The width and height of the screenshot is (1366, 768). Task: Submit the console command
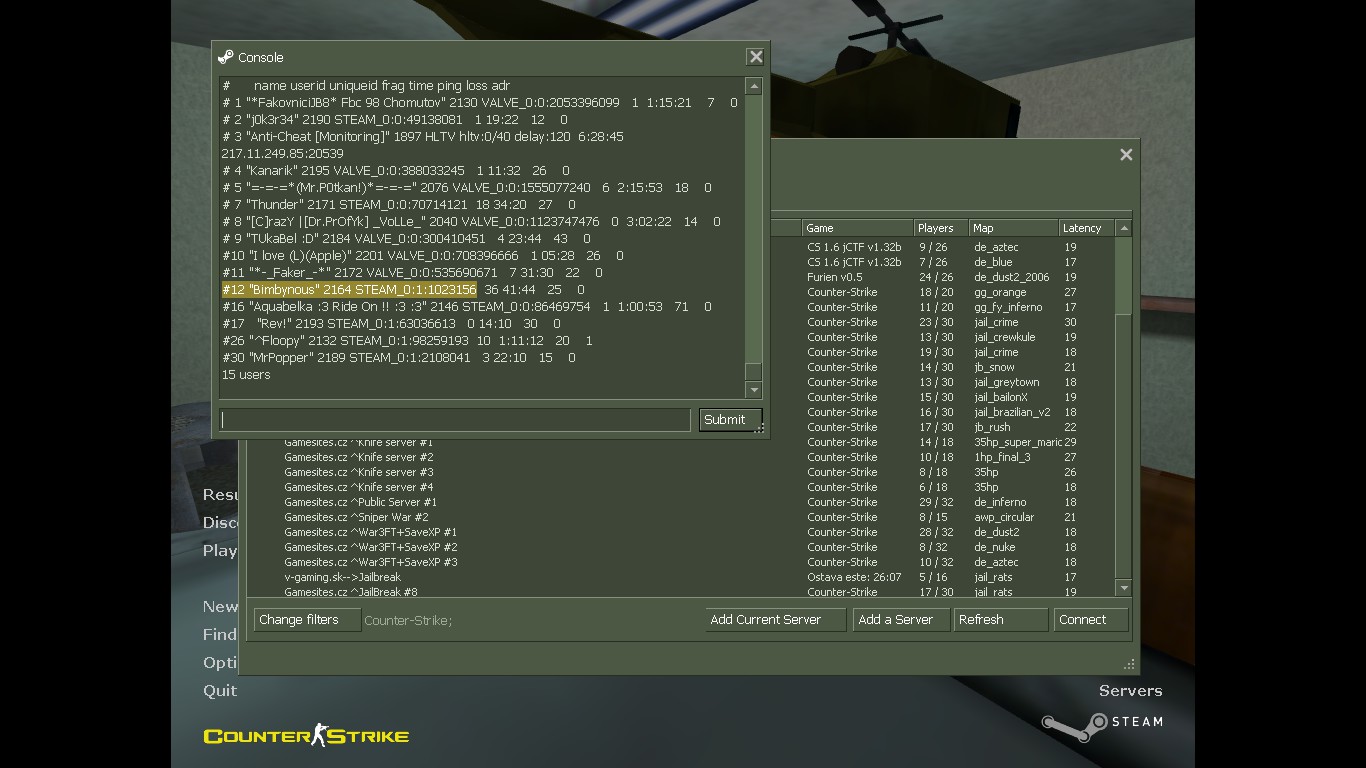(730, 420)
